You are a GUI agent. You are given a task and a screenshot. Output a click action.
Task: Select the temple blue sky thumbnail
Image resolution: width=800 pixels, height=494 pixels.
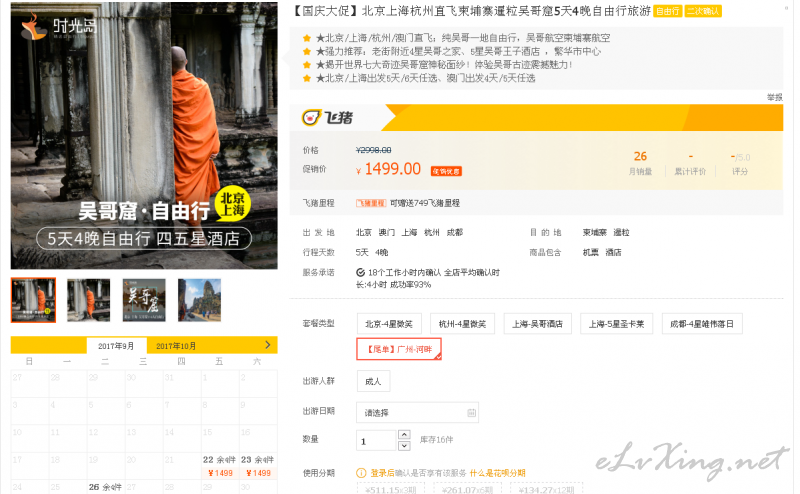199,300
